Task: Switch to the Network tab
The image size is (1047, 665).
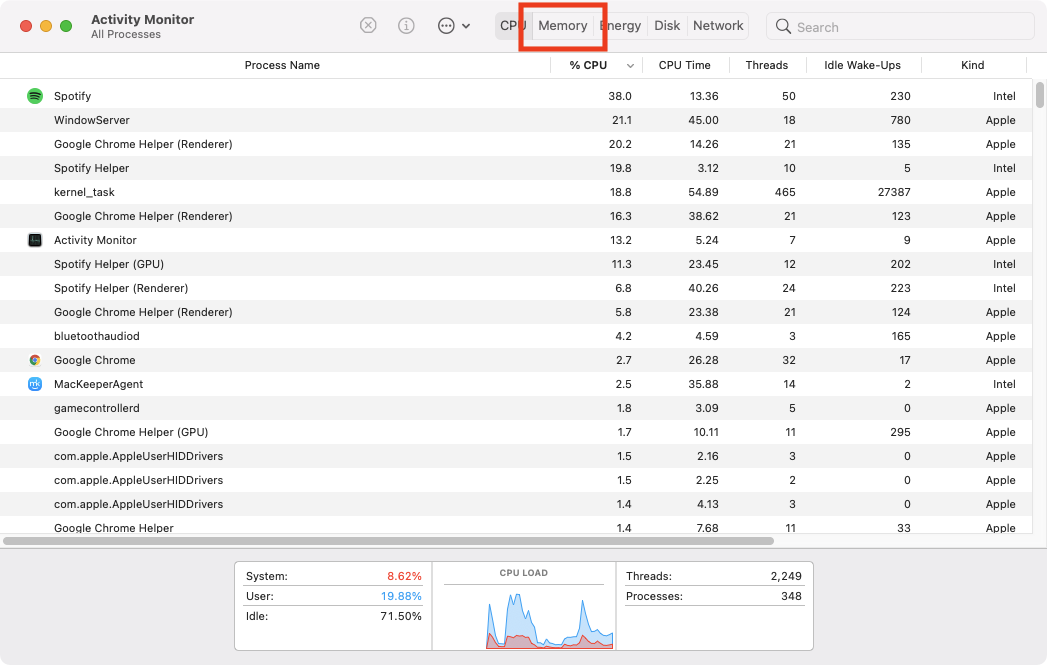Action: pyautogui.click(x=718, y=25)
